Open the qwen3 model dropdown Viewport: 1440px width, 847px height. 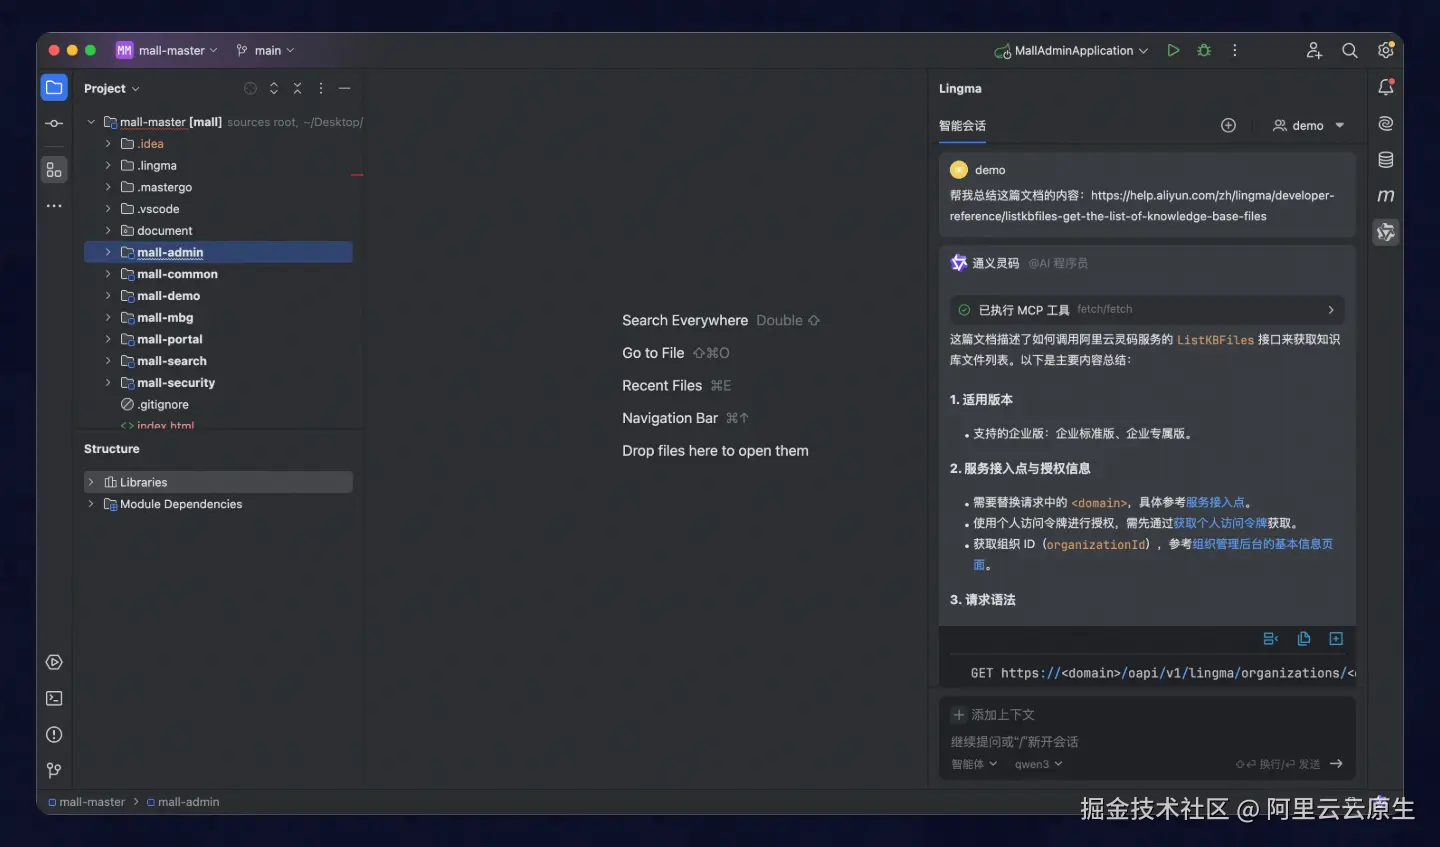click(x=1038, y=764)
